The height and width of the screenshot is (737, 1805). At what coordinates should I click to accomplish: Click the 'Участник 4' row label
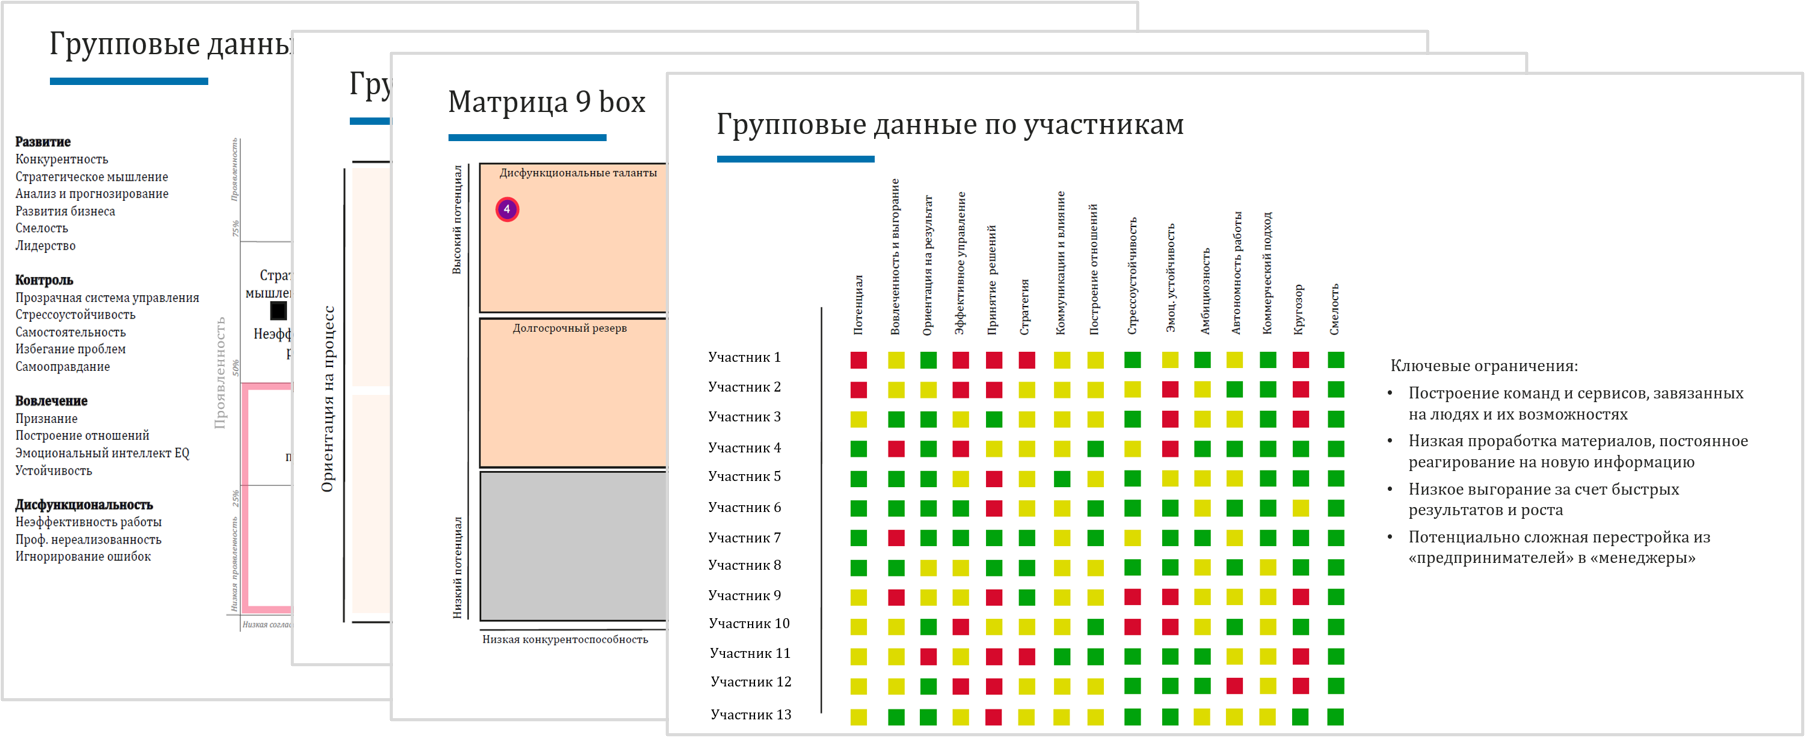(x=744, y=448)
